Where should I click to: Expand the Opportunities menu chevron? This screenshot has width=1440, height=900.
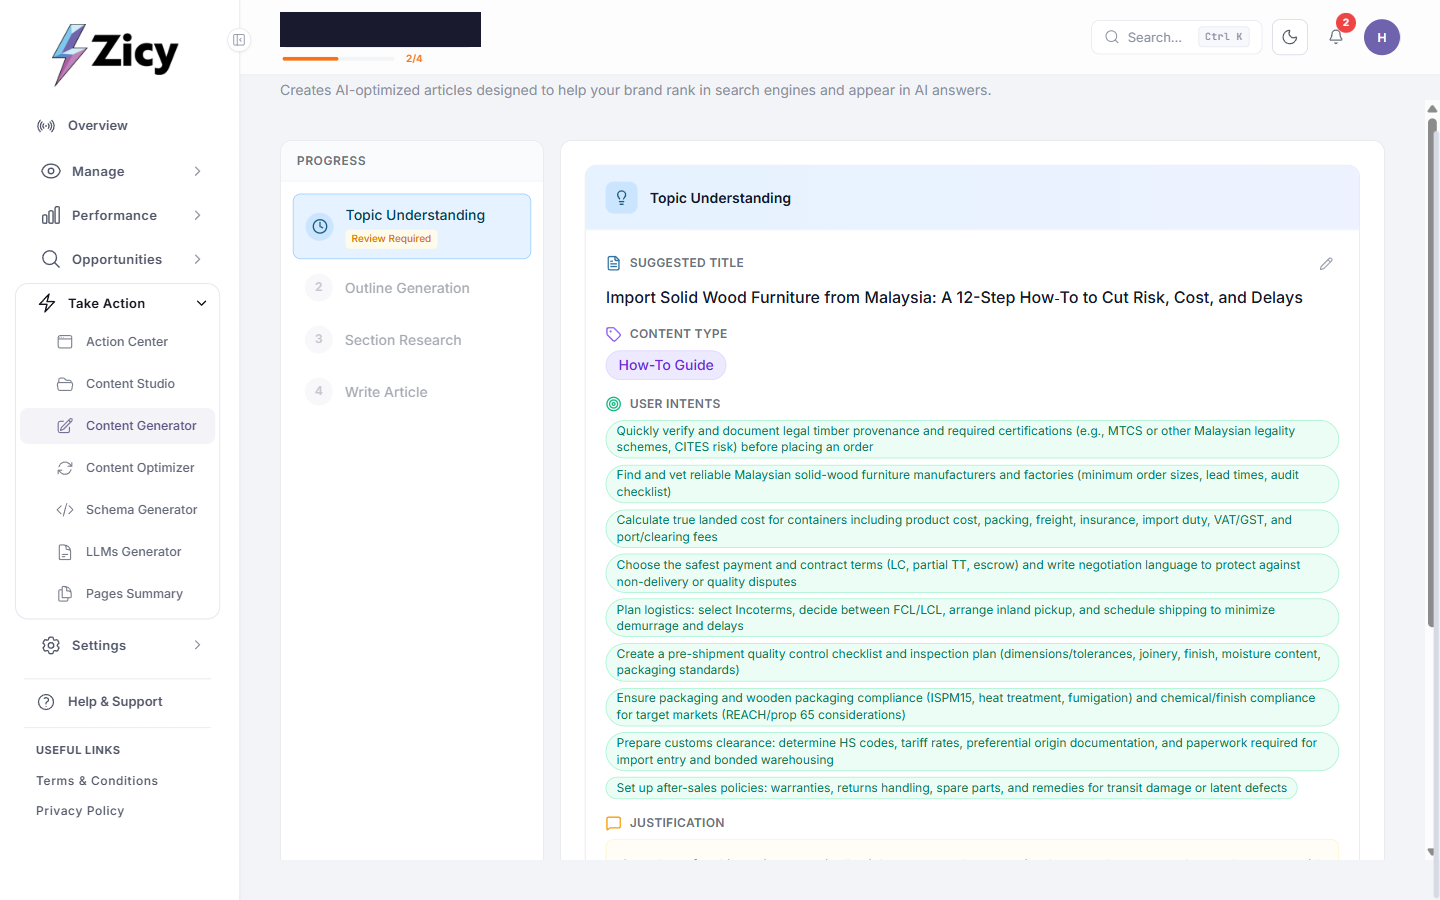(197, 259)
